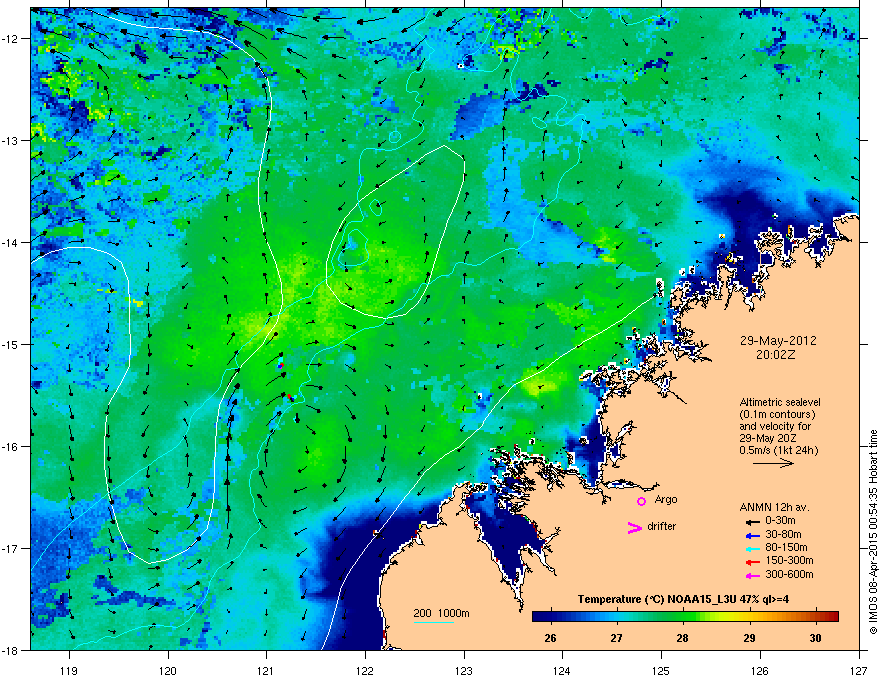Click the longitude label 122

(x=365, y=670)
